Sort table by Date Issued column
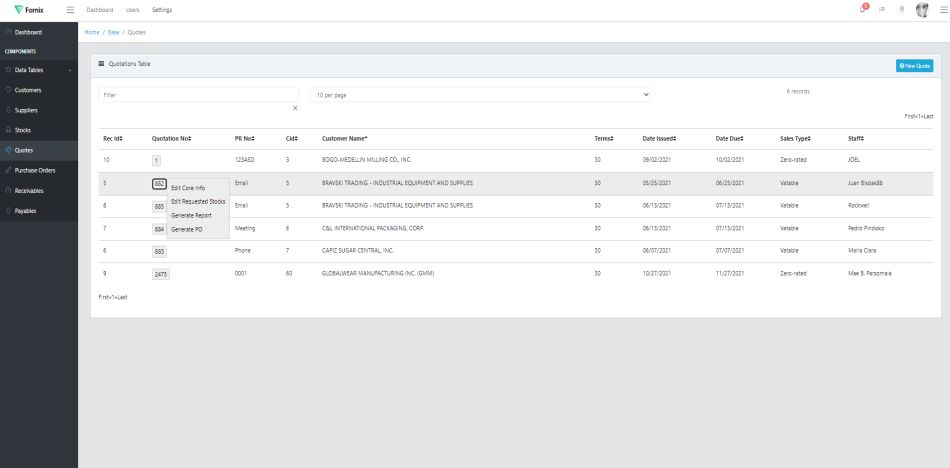Viewport: 950px width, 468px height. [661, 138]
